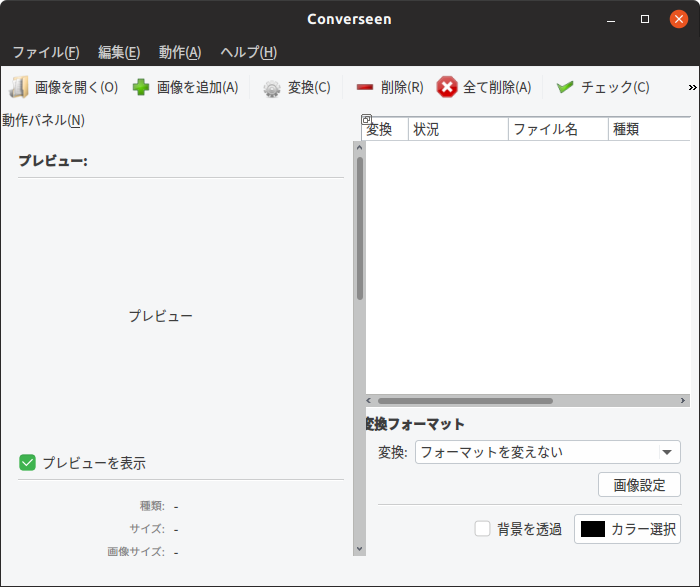Click the カラー選択 button

click(627, 529)
